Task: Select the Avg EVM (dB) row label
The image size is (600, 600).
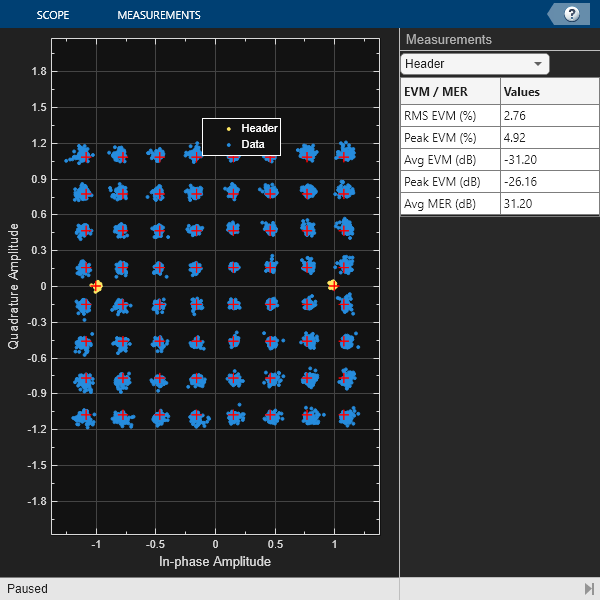Action: tap(440, 160)
